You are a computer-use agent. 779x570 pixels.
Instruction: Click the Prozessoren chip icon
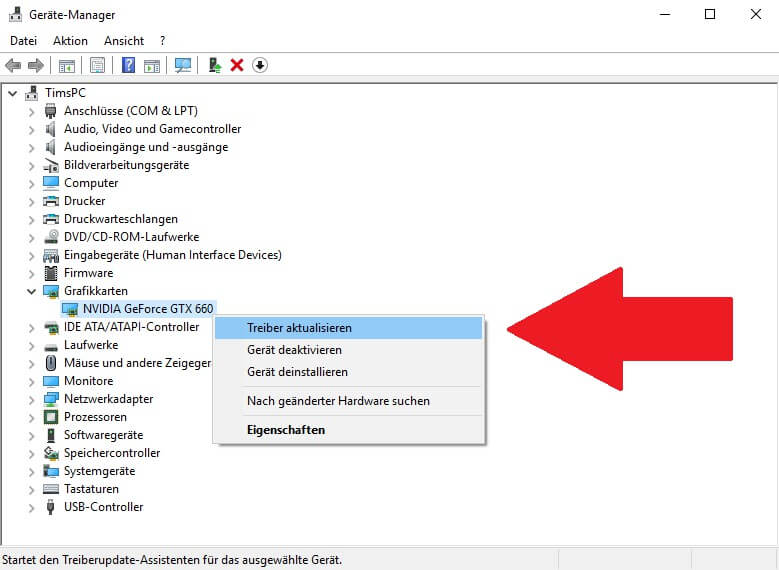coord(51,417)
